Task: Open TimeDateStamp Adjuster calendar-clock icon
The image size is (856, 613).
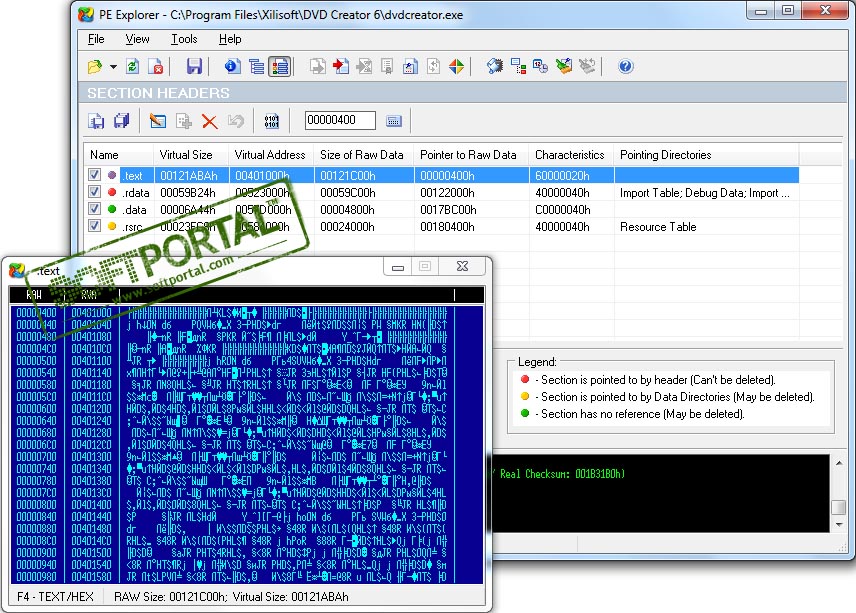Action: tap(540, 67)
